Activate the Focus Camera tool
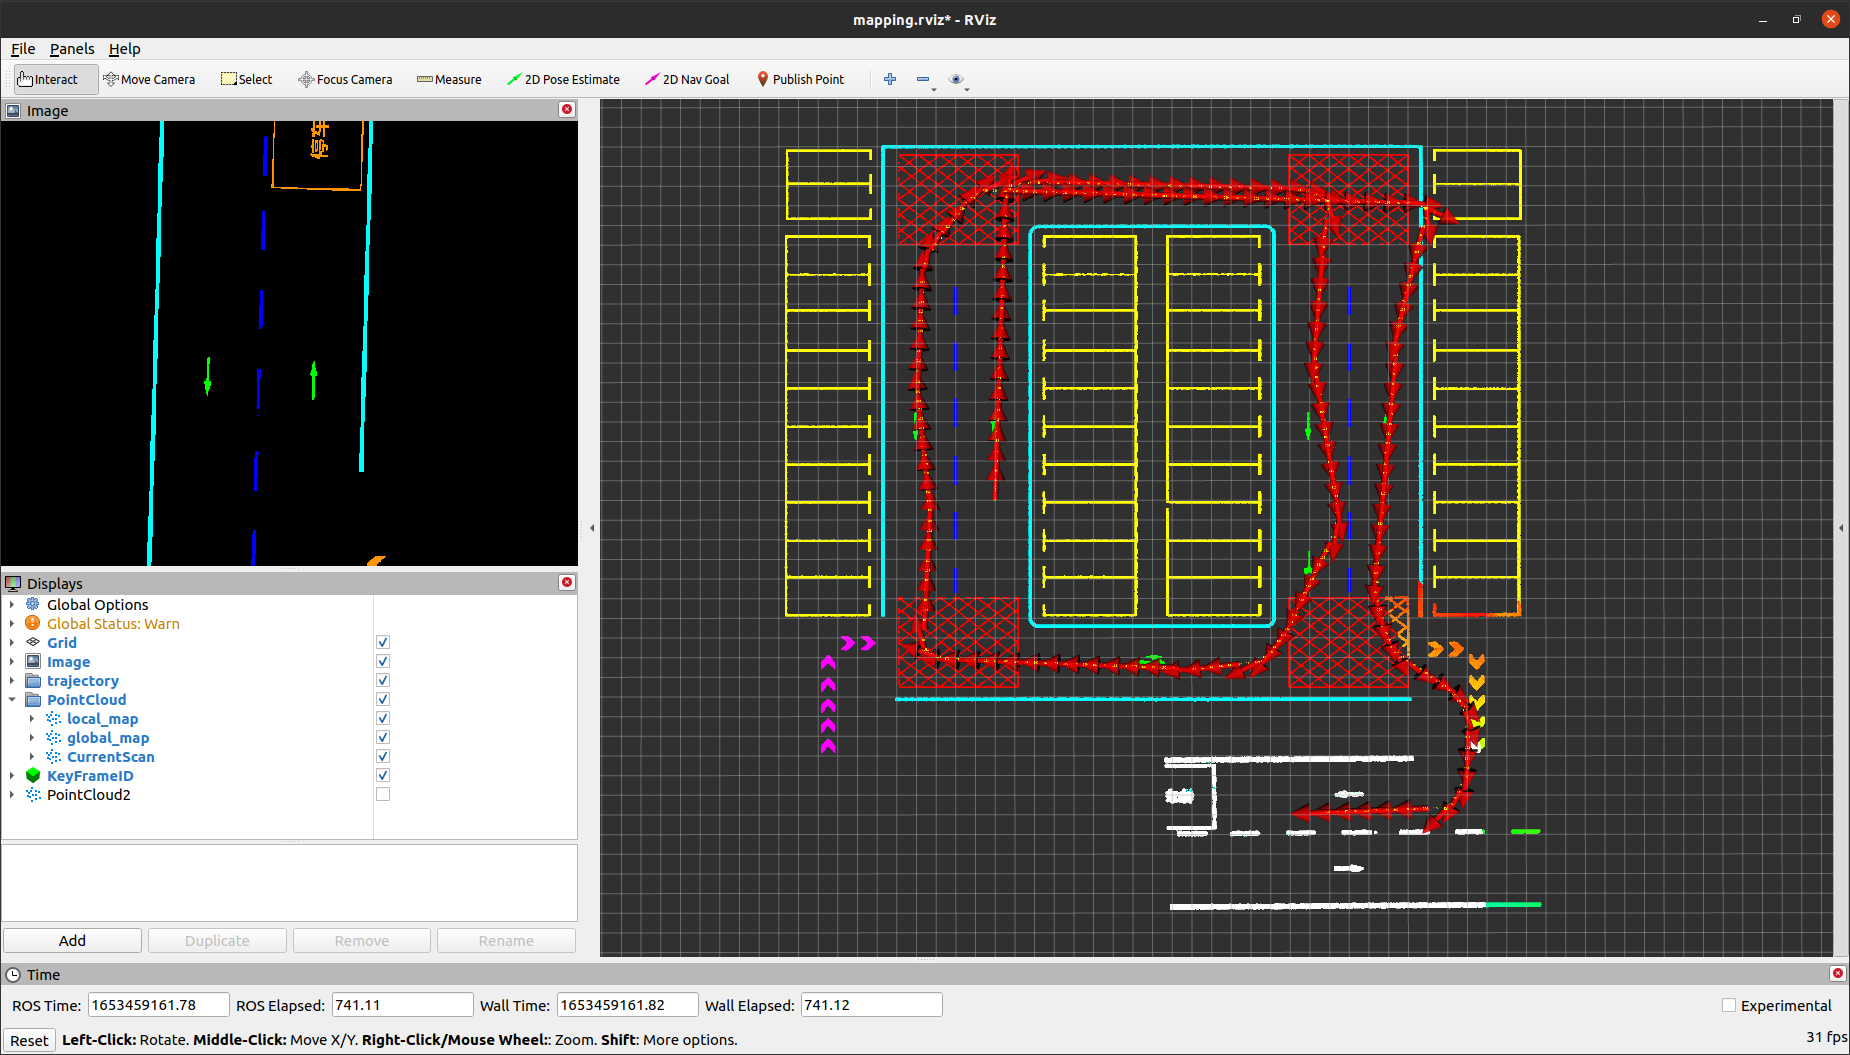Viewport: 1850px width, 1055px height. tap(345, 79)
